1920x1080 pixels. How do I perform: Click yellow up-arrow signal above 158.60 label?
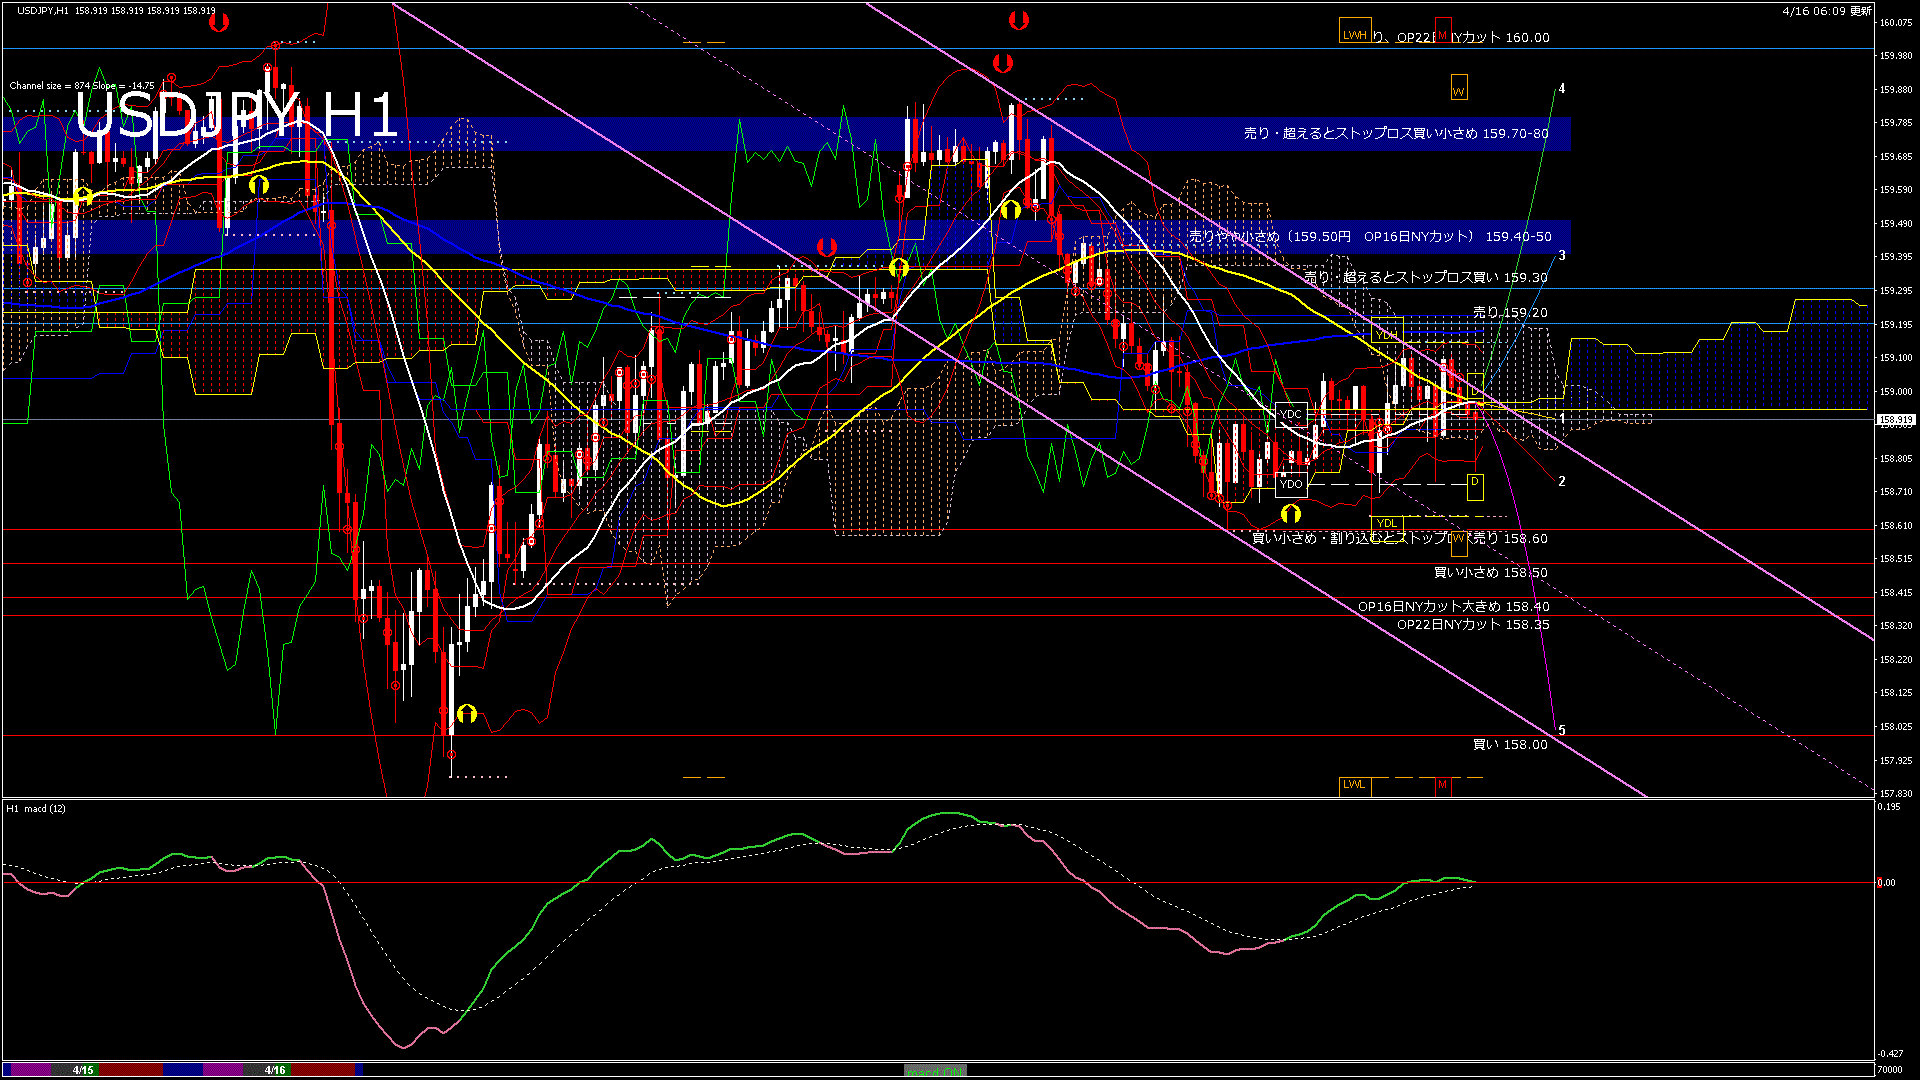pyautogui.click(x=1291, y=513)
